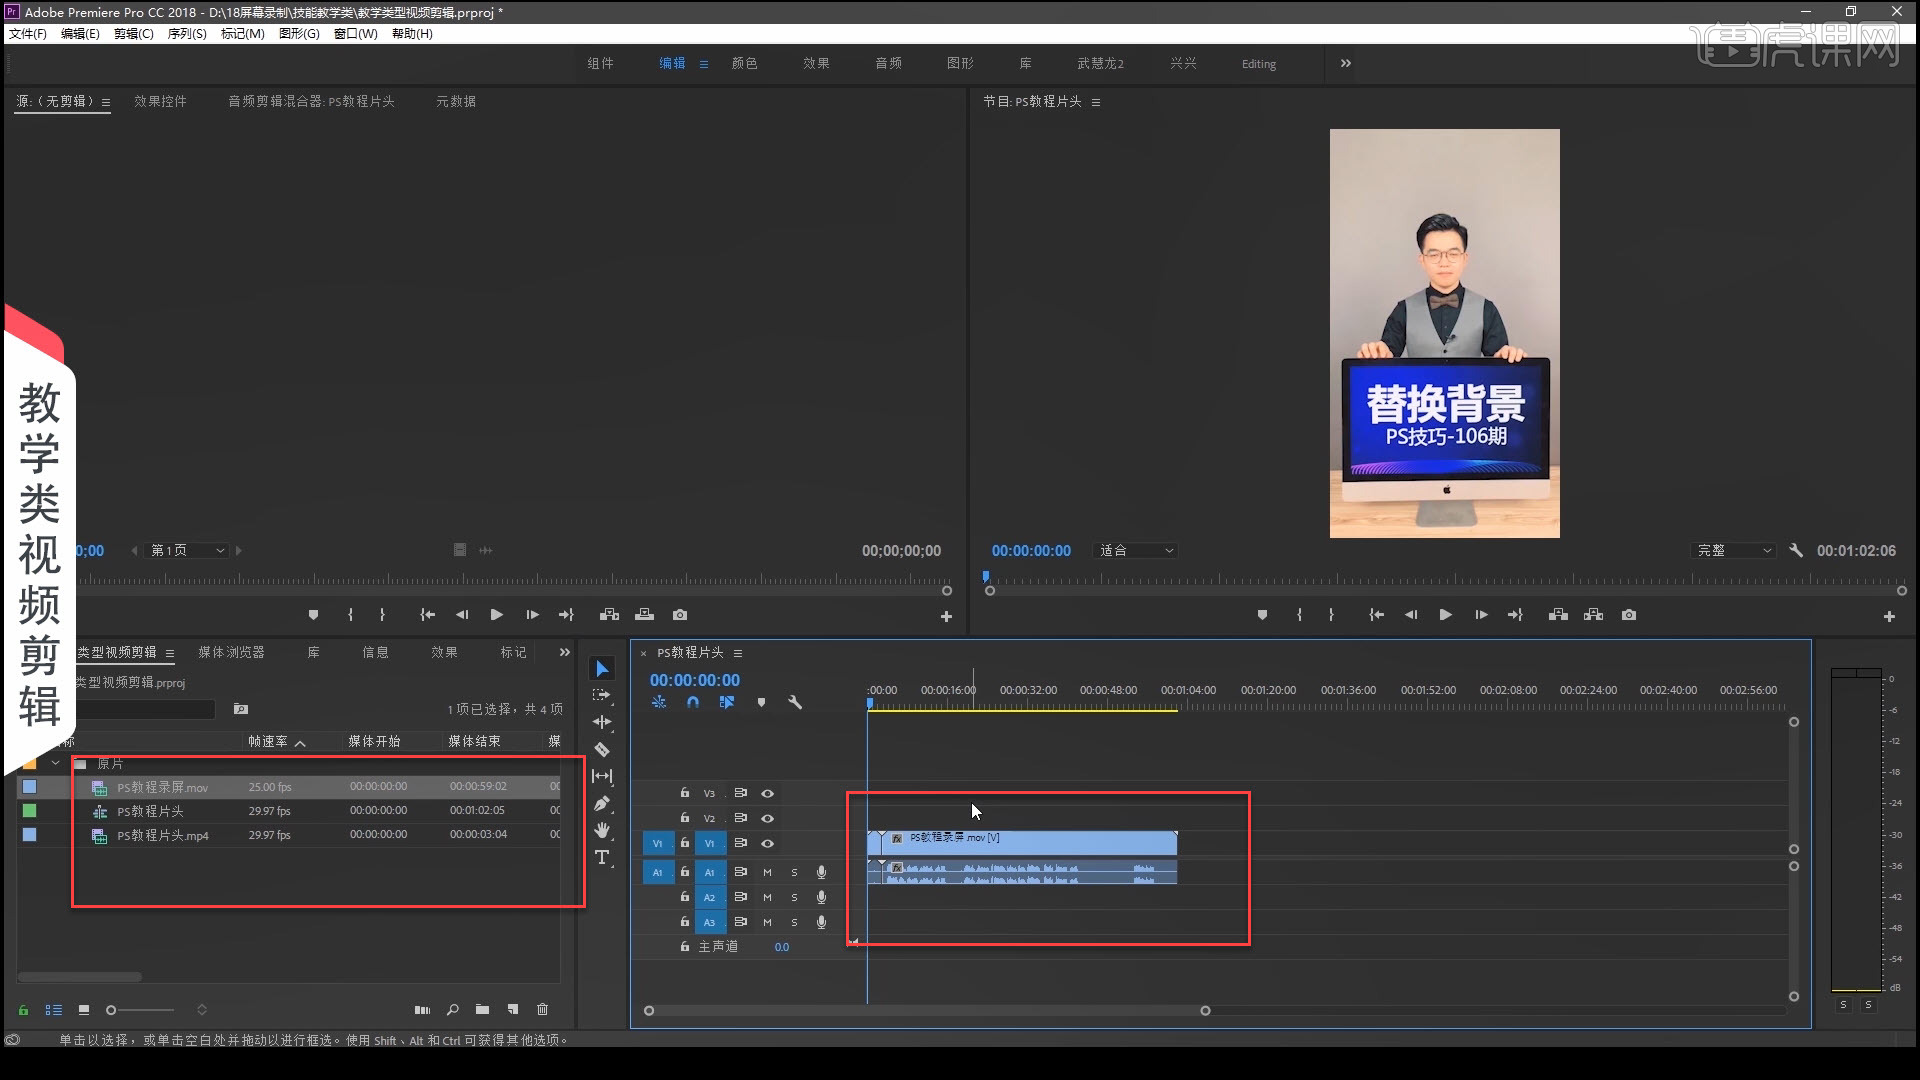This screenshot has width=1920, height=1080.
Task: Click the Lift button in Program monitor
Action: coord(1558,615)
